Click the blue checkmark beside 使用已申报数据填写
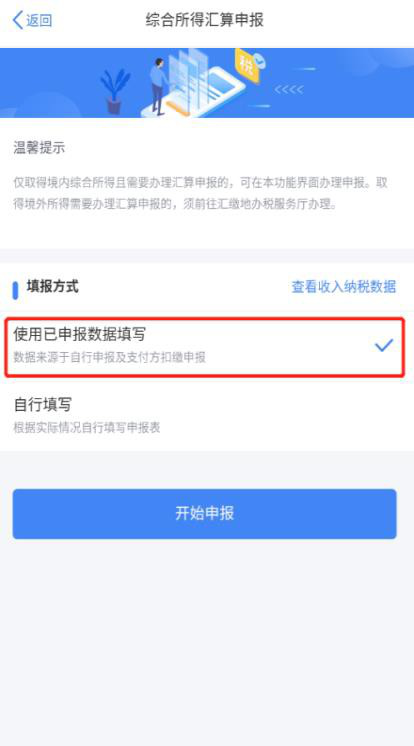 pos(384,345)
